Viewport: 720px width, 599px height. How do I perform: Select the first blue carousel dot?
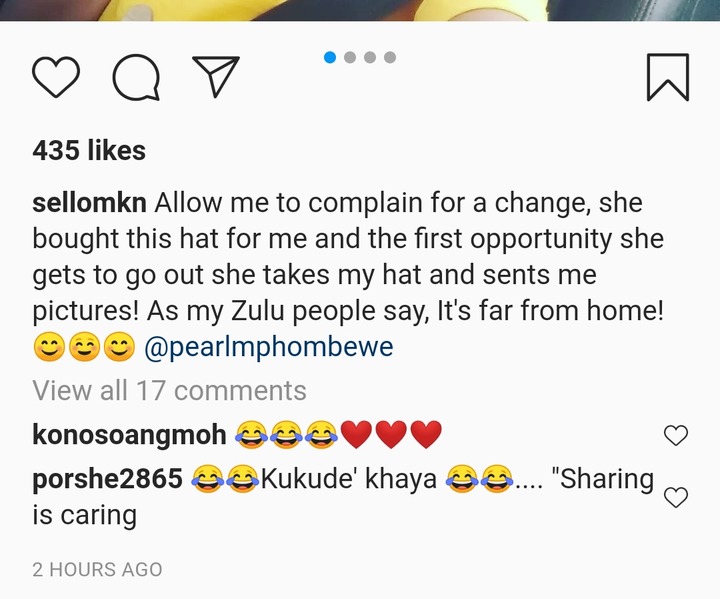[x=330, y=57]
